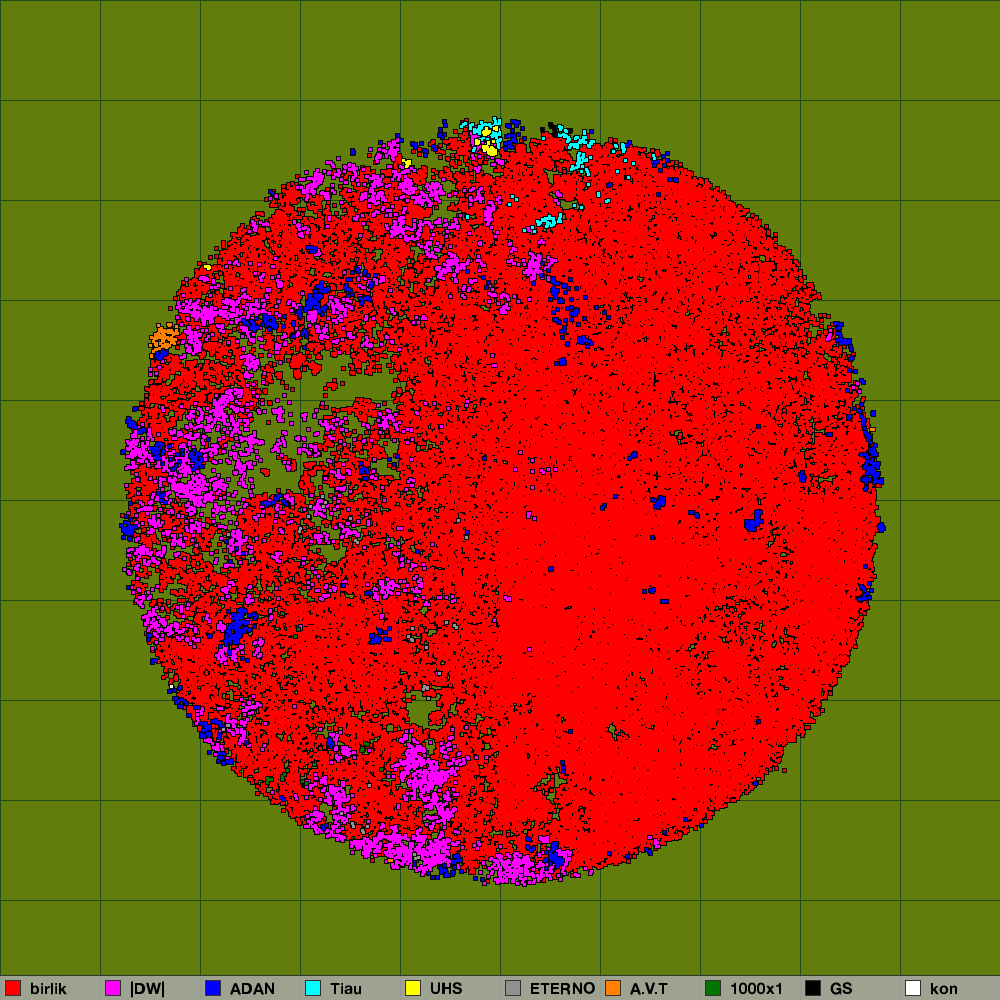Select the "UHS" legend label
Screen dimensions: 1000x1000
click(446, 989)
